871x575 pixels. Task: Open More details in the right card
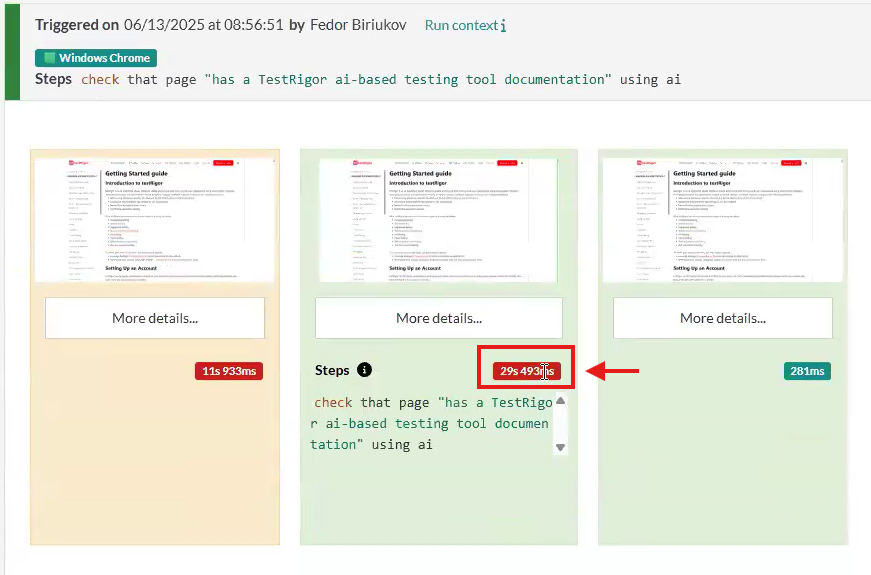point(722,318)
